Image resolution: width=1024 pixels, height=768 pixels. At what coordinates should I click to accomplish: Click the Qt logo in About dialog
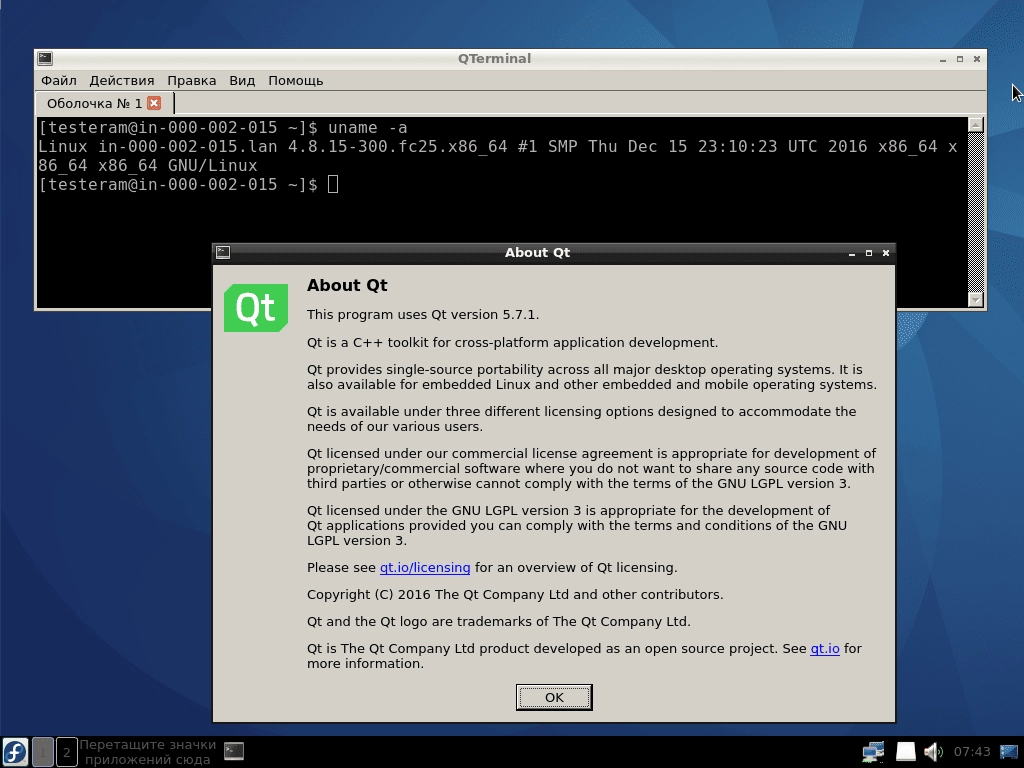coord(256,308)
